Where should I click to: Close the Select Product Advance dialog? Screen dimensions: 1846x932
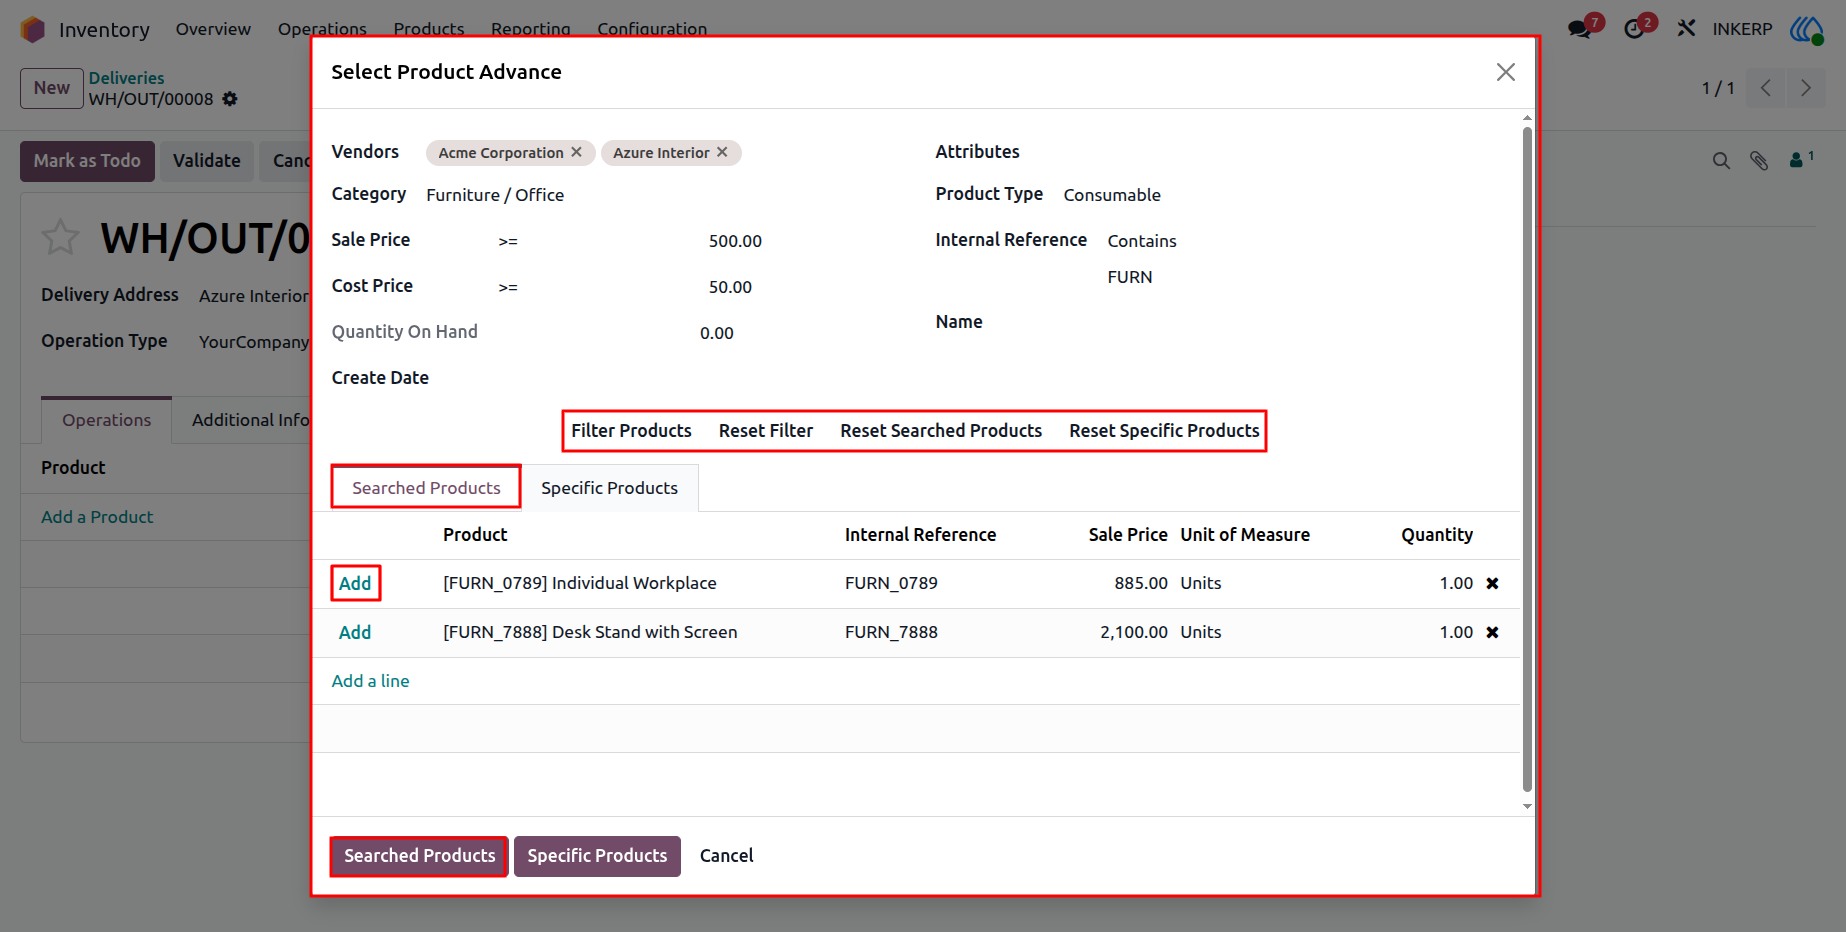pyautogui.click(x=1505, y=72)
